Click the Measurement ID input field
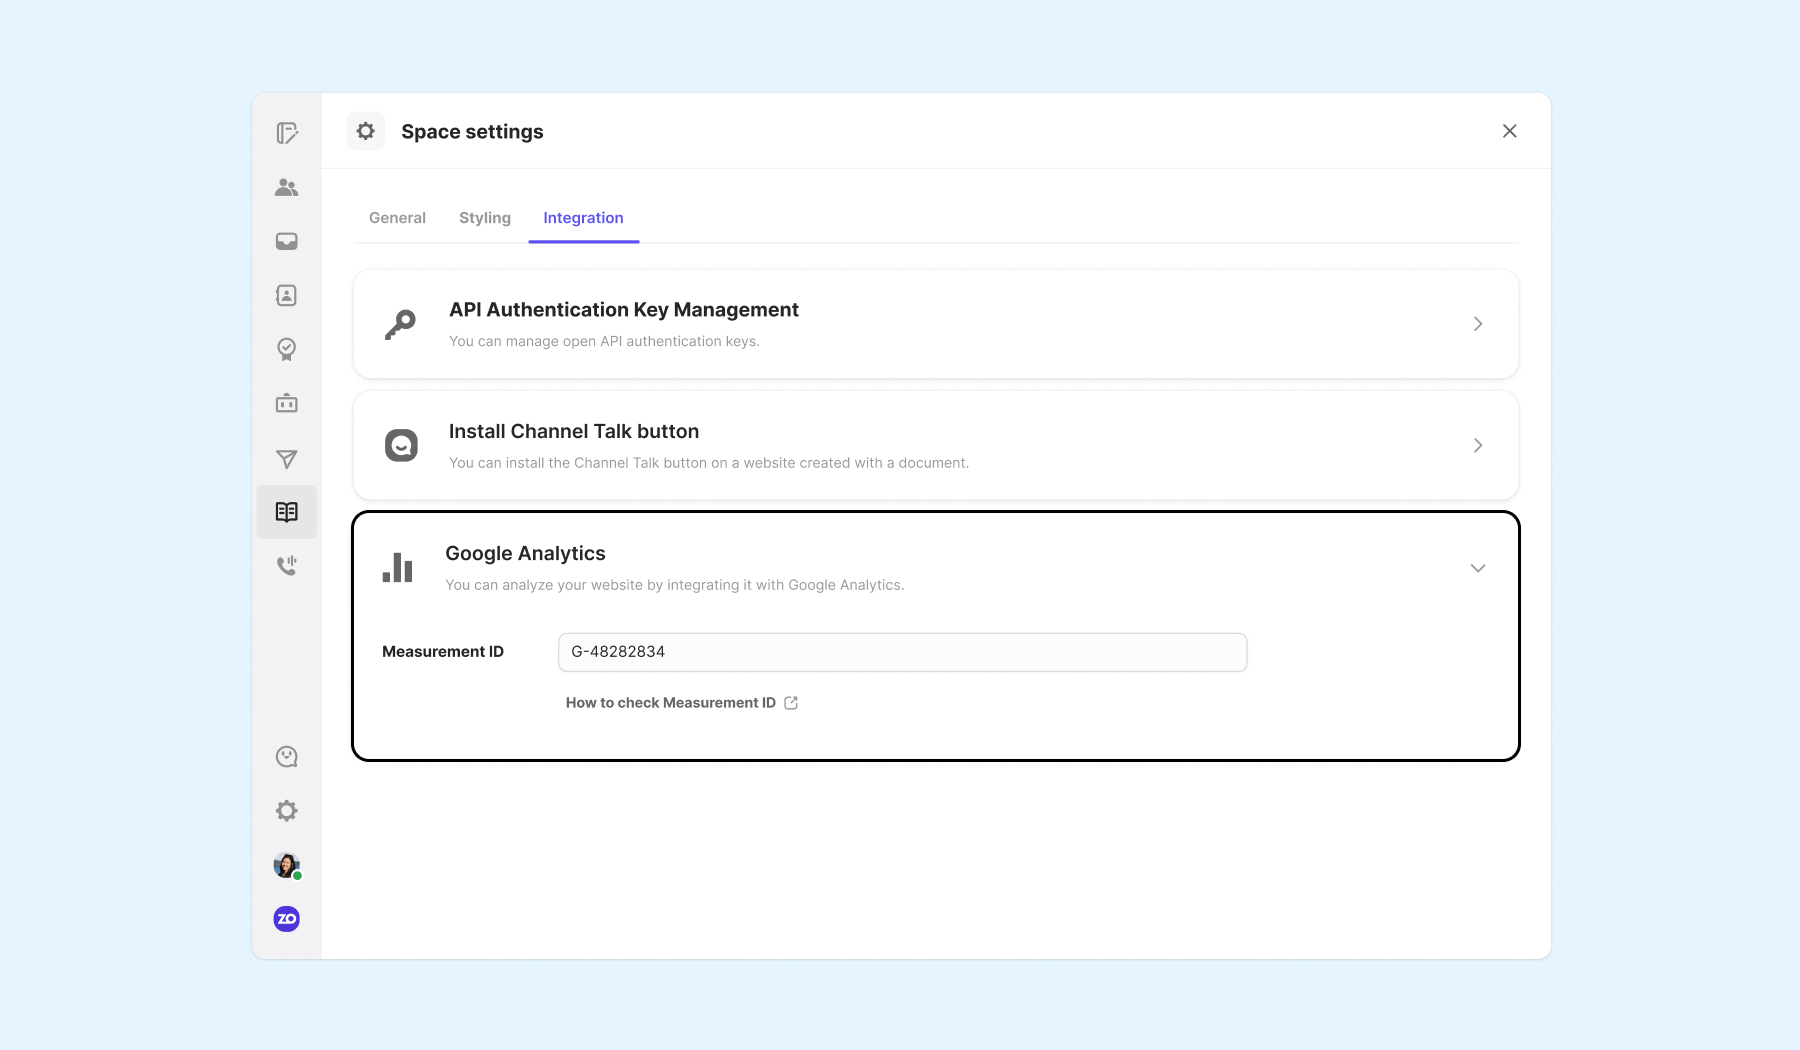1800x1050 pixels. (902, 652)
